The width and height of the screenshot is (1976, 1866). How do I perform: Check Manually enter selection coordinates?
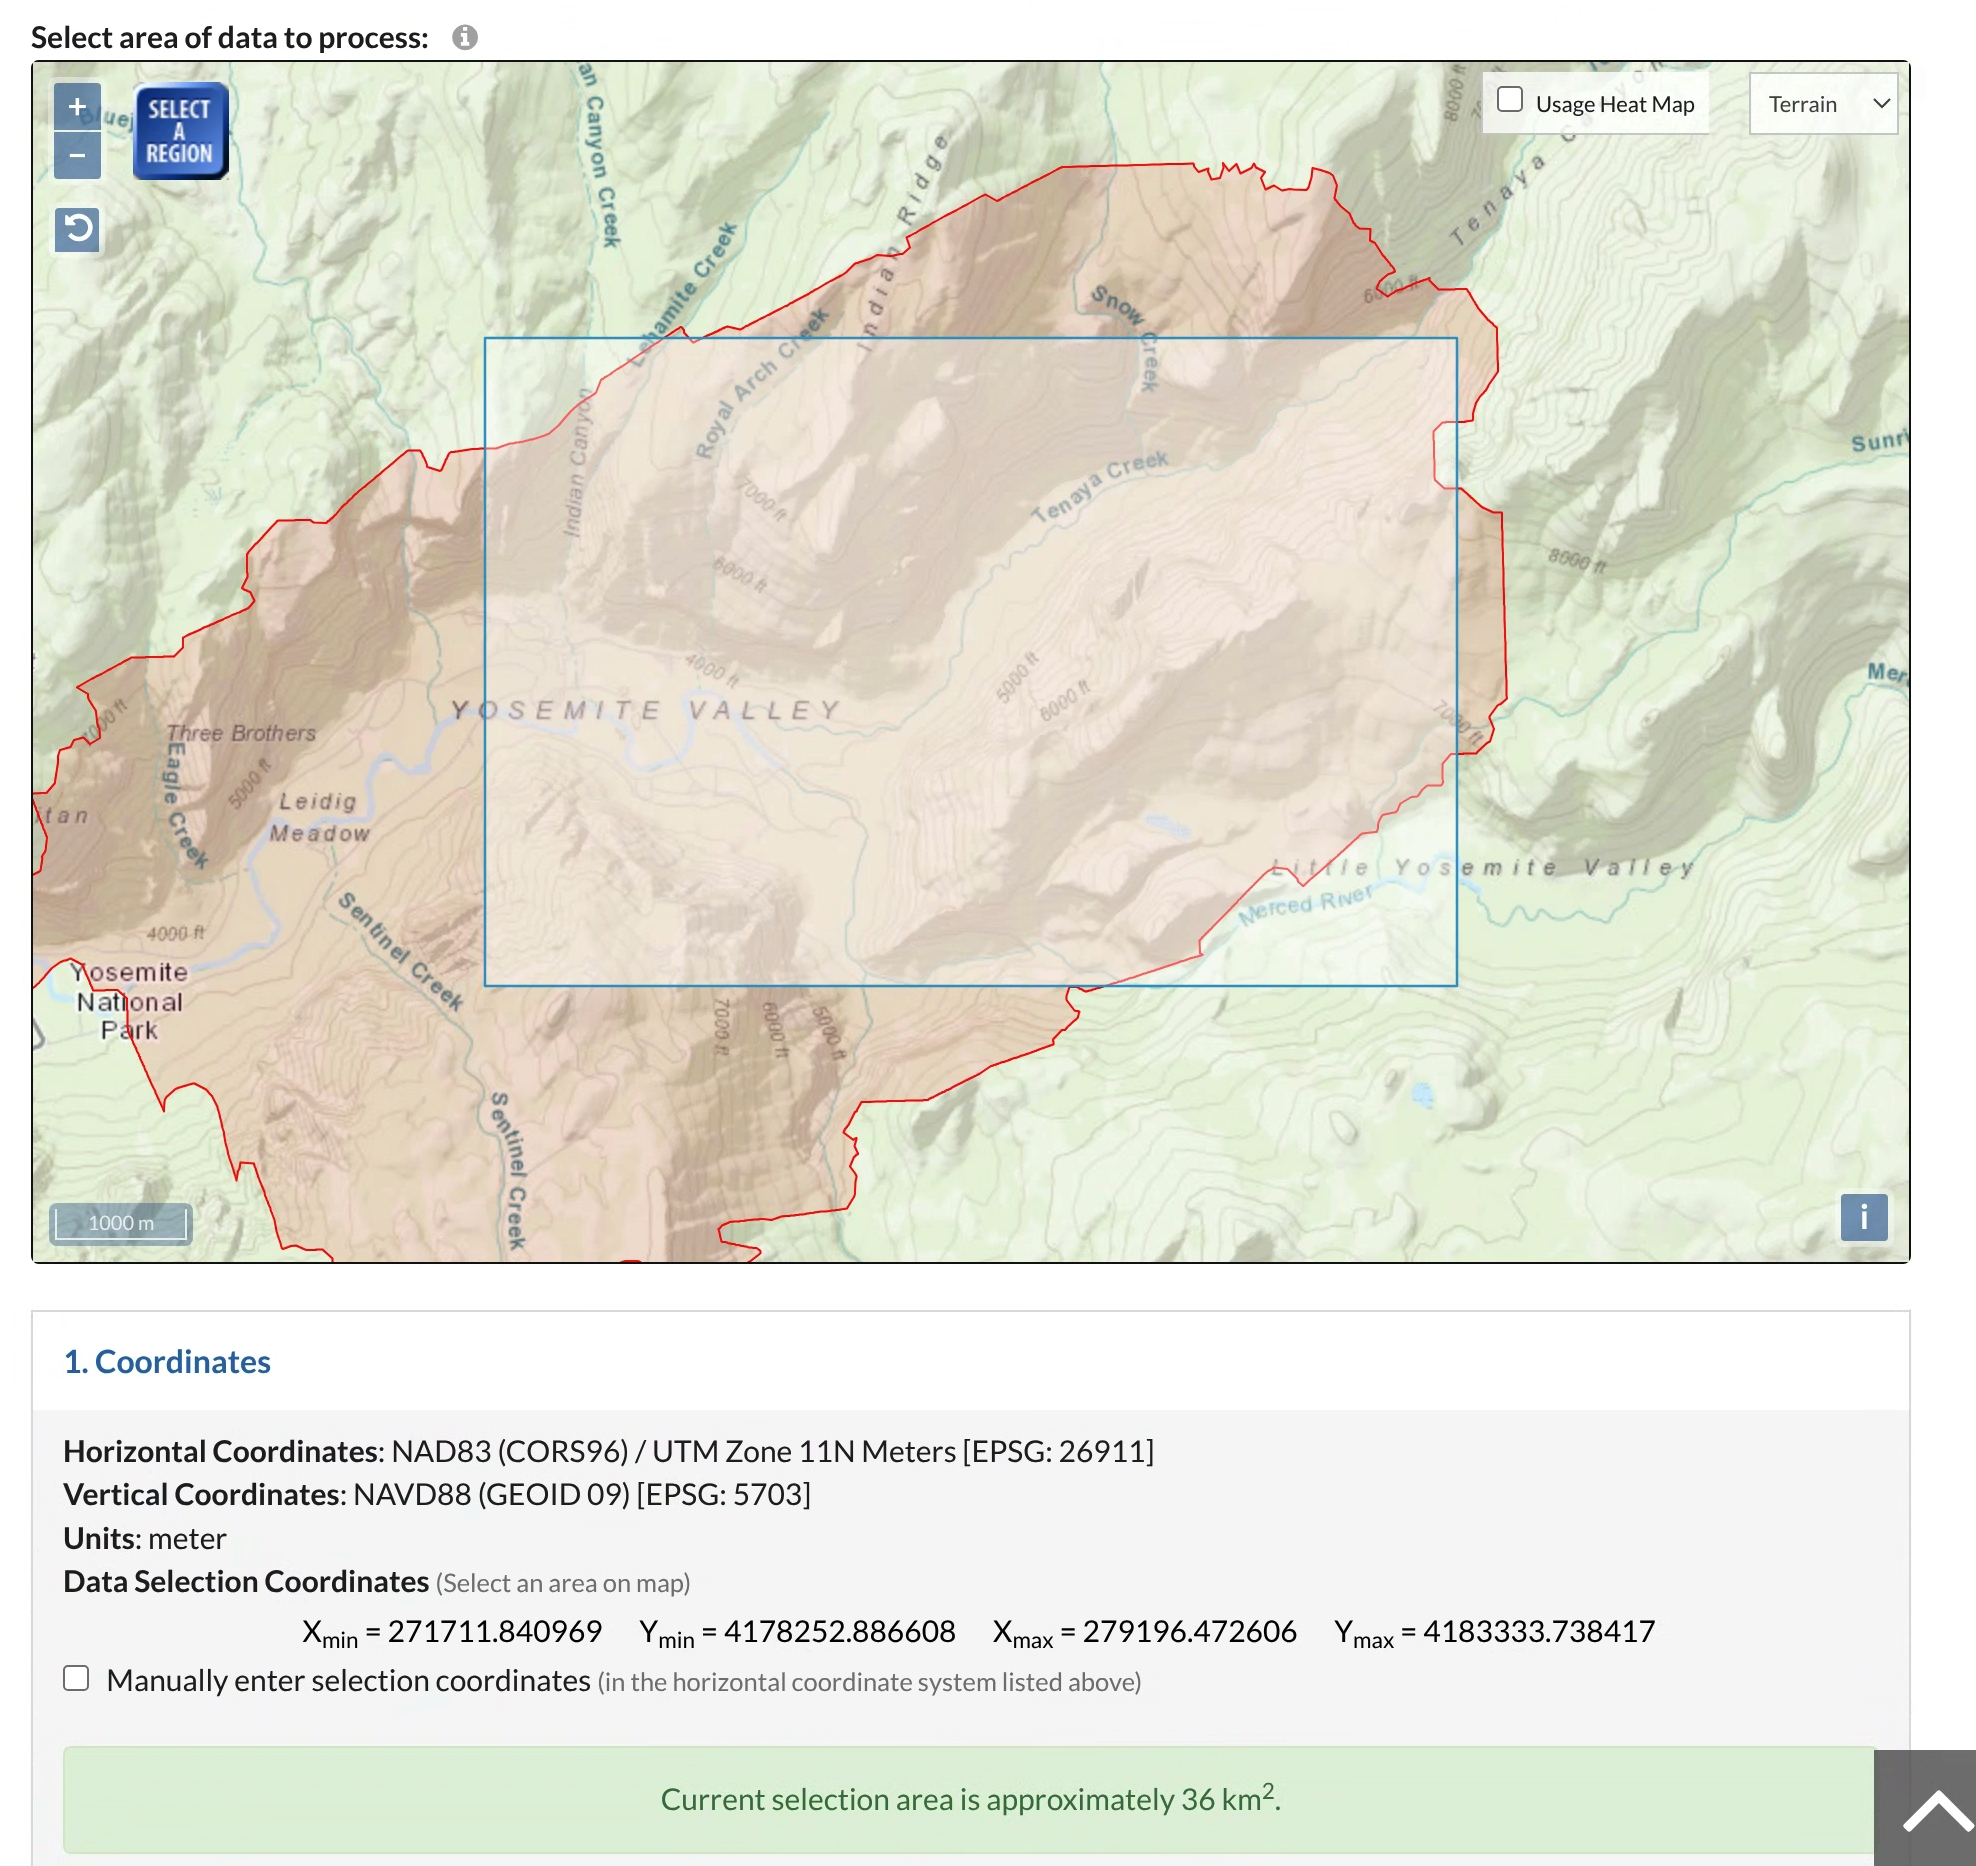(76, 1678)
